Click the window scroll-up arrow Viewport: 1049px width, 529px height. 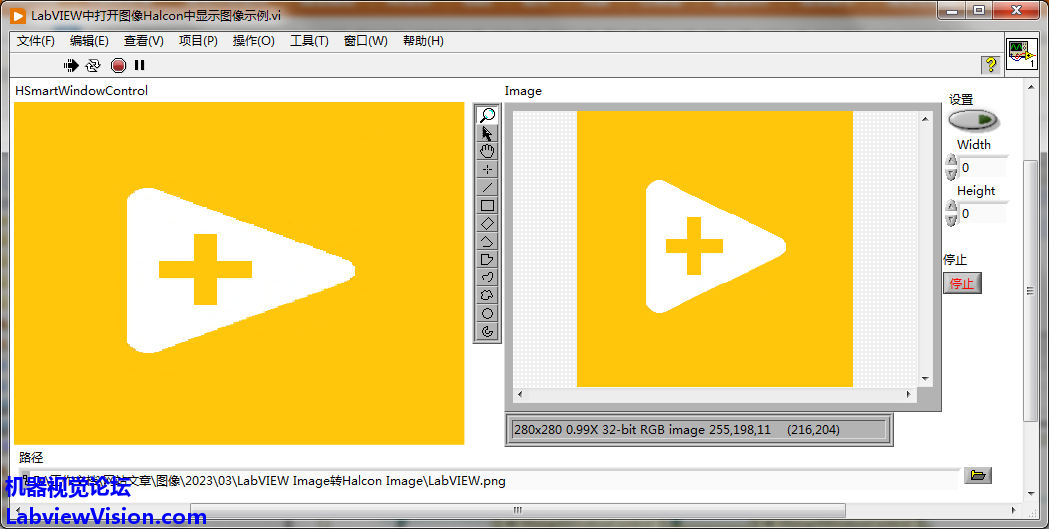point(1030,86)
